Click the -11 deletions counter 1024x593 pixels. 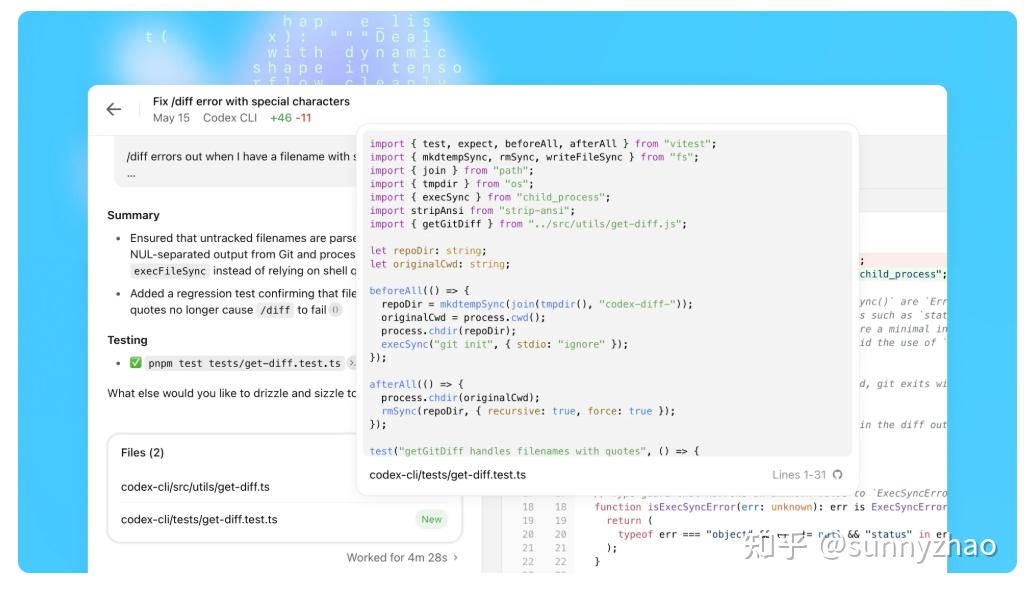pos(302,118)
